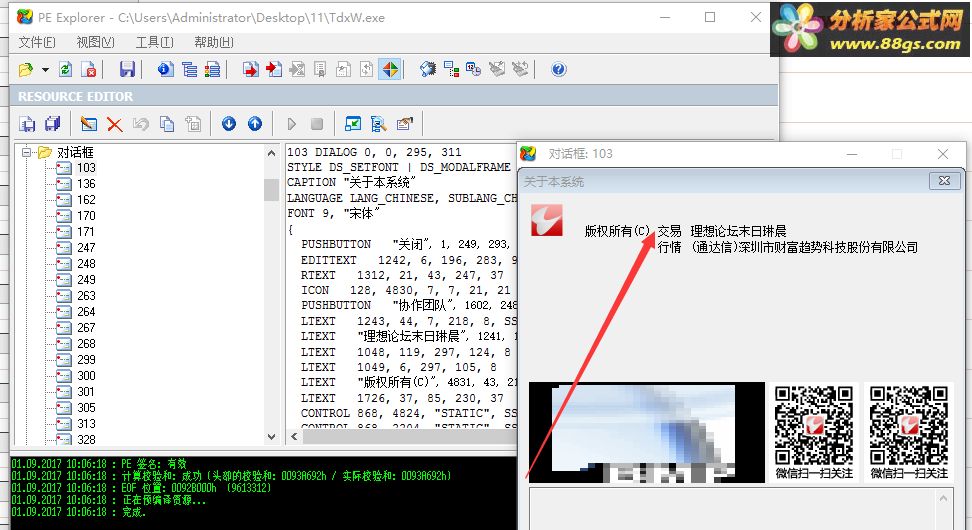972x530 pixels.
Task: Open a file with the folder icon
Action: coord(25,69)
